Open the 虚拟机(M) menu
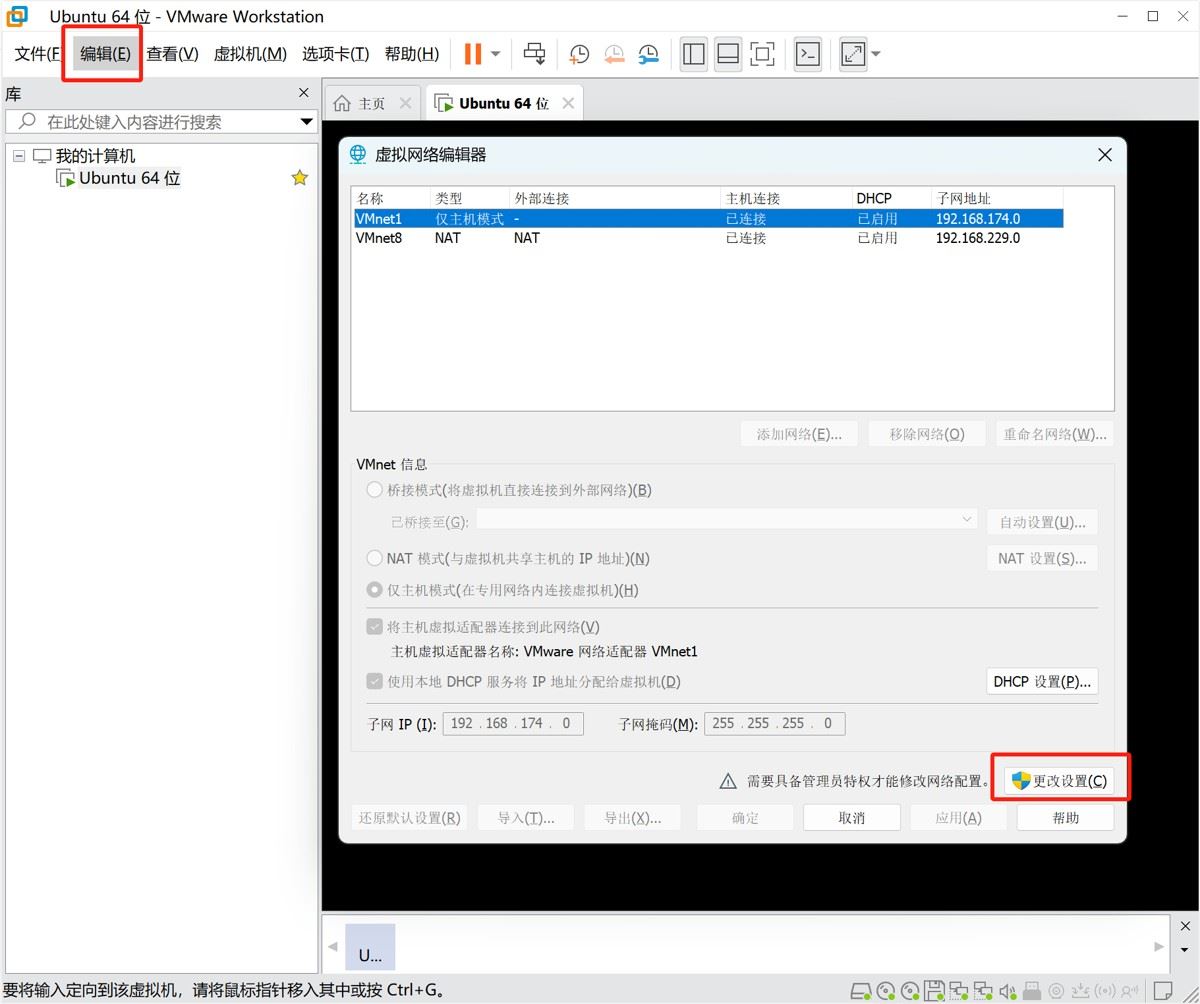This screenshot has width=1200, height=1004. point(250,54)
